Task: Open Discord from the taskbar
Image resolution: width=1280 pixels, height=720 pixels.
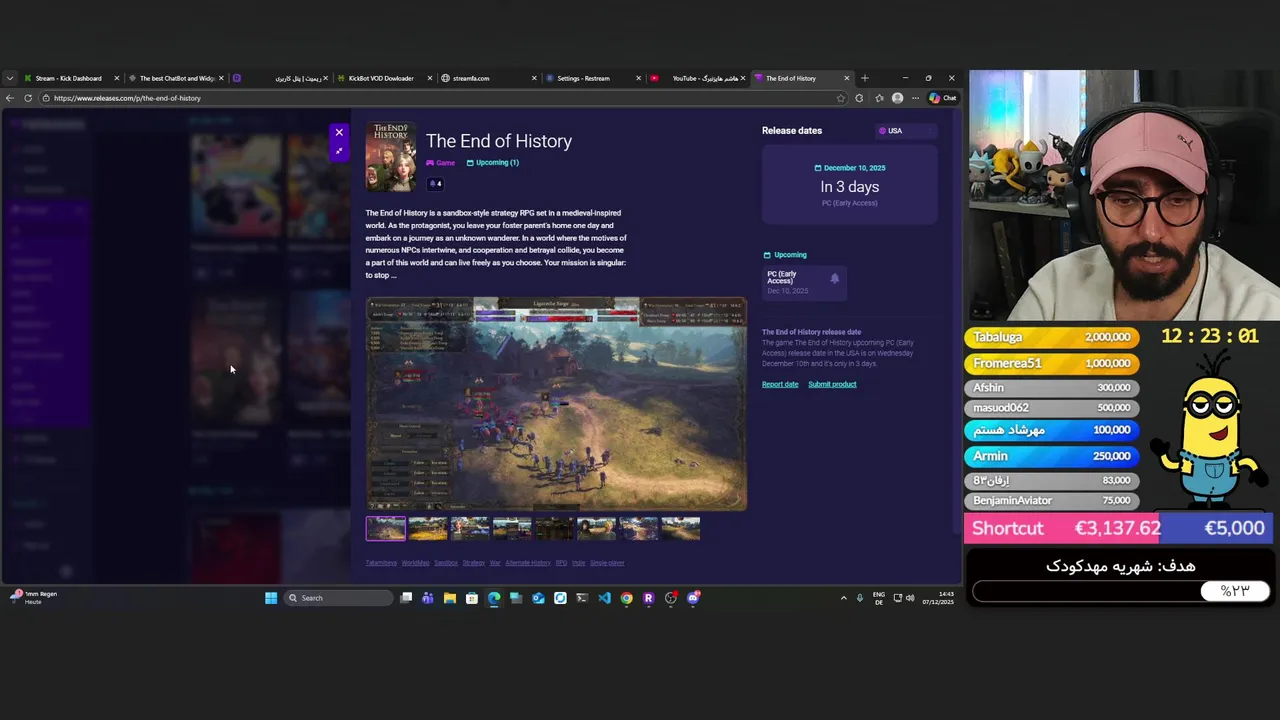Action: click(x=693, y=598)
